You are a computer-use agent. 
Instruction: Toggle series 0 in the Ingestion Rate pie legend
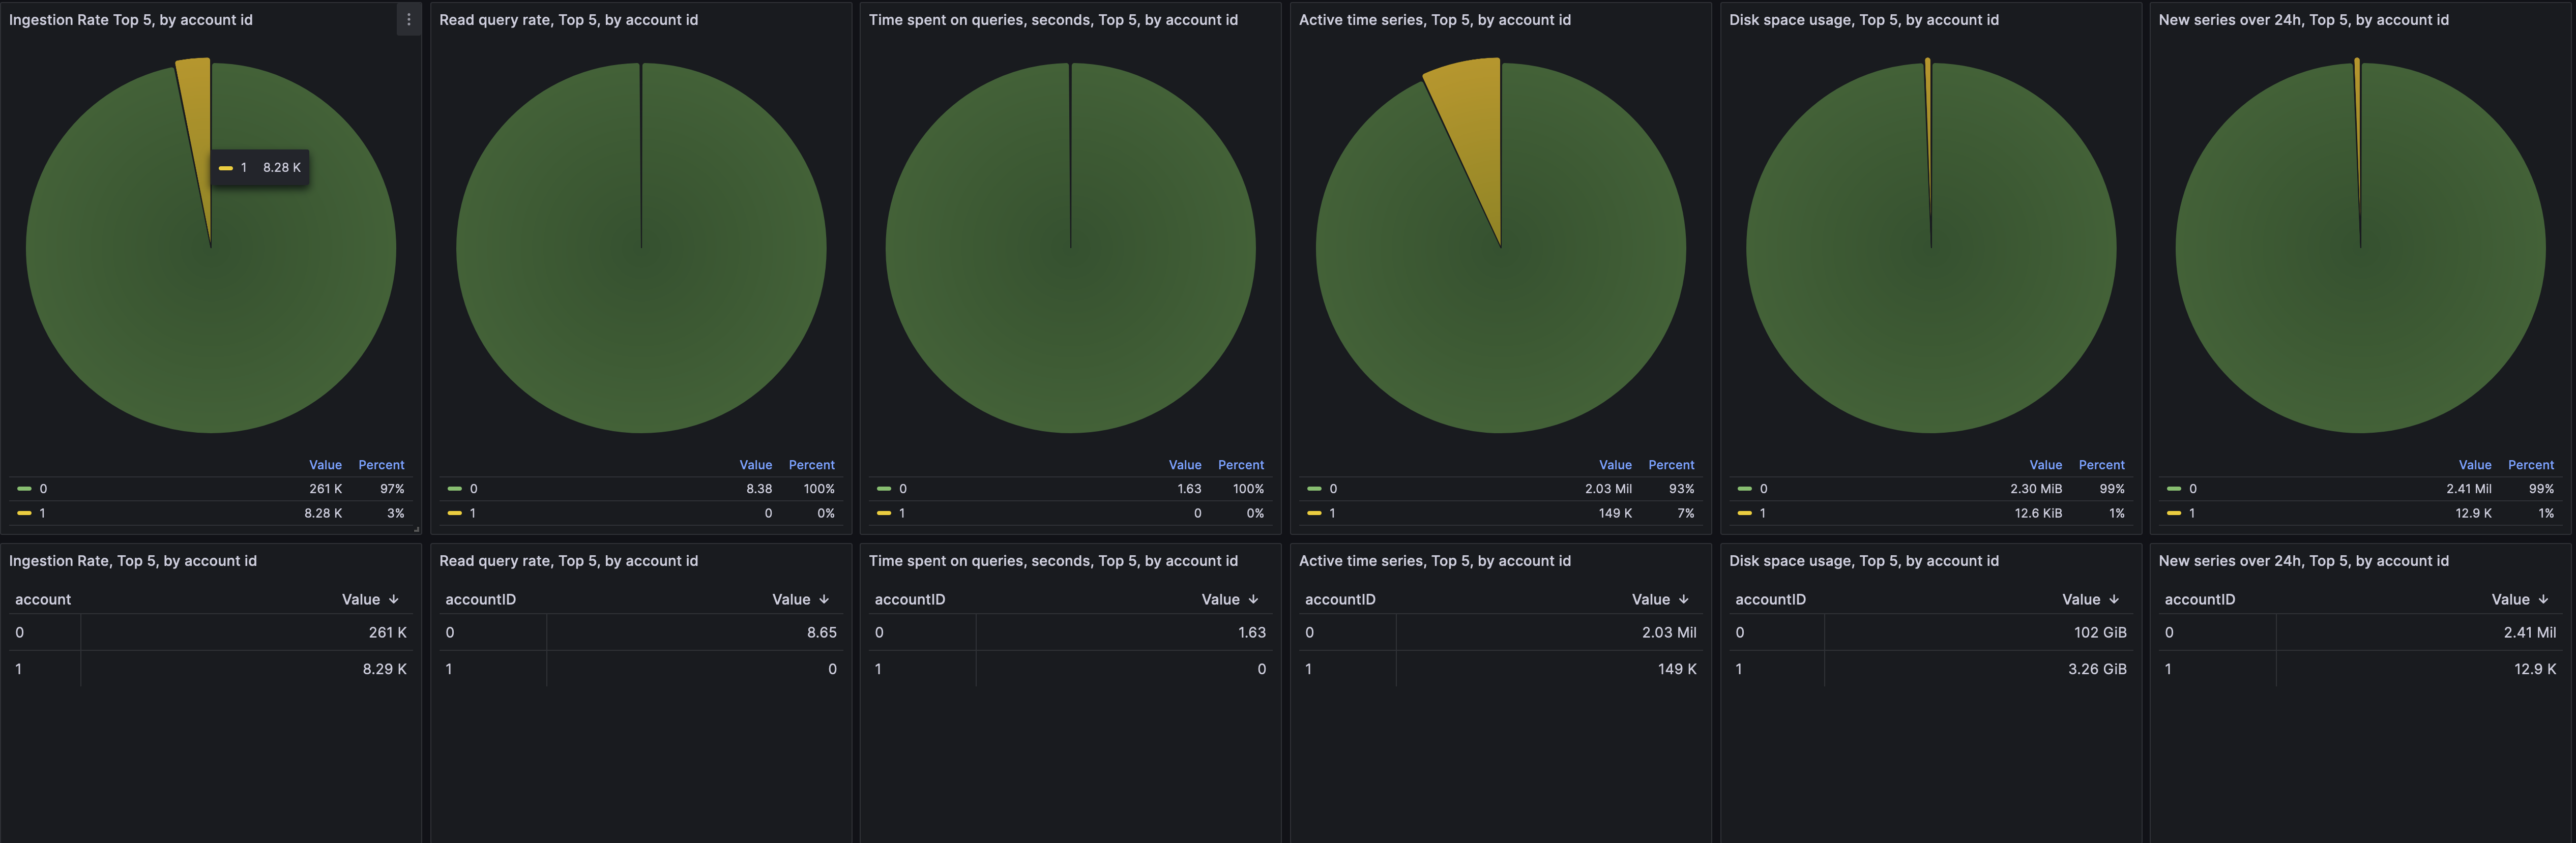(x=43, y=489)
